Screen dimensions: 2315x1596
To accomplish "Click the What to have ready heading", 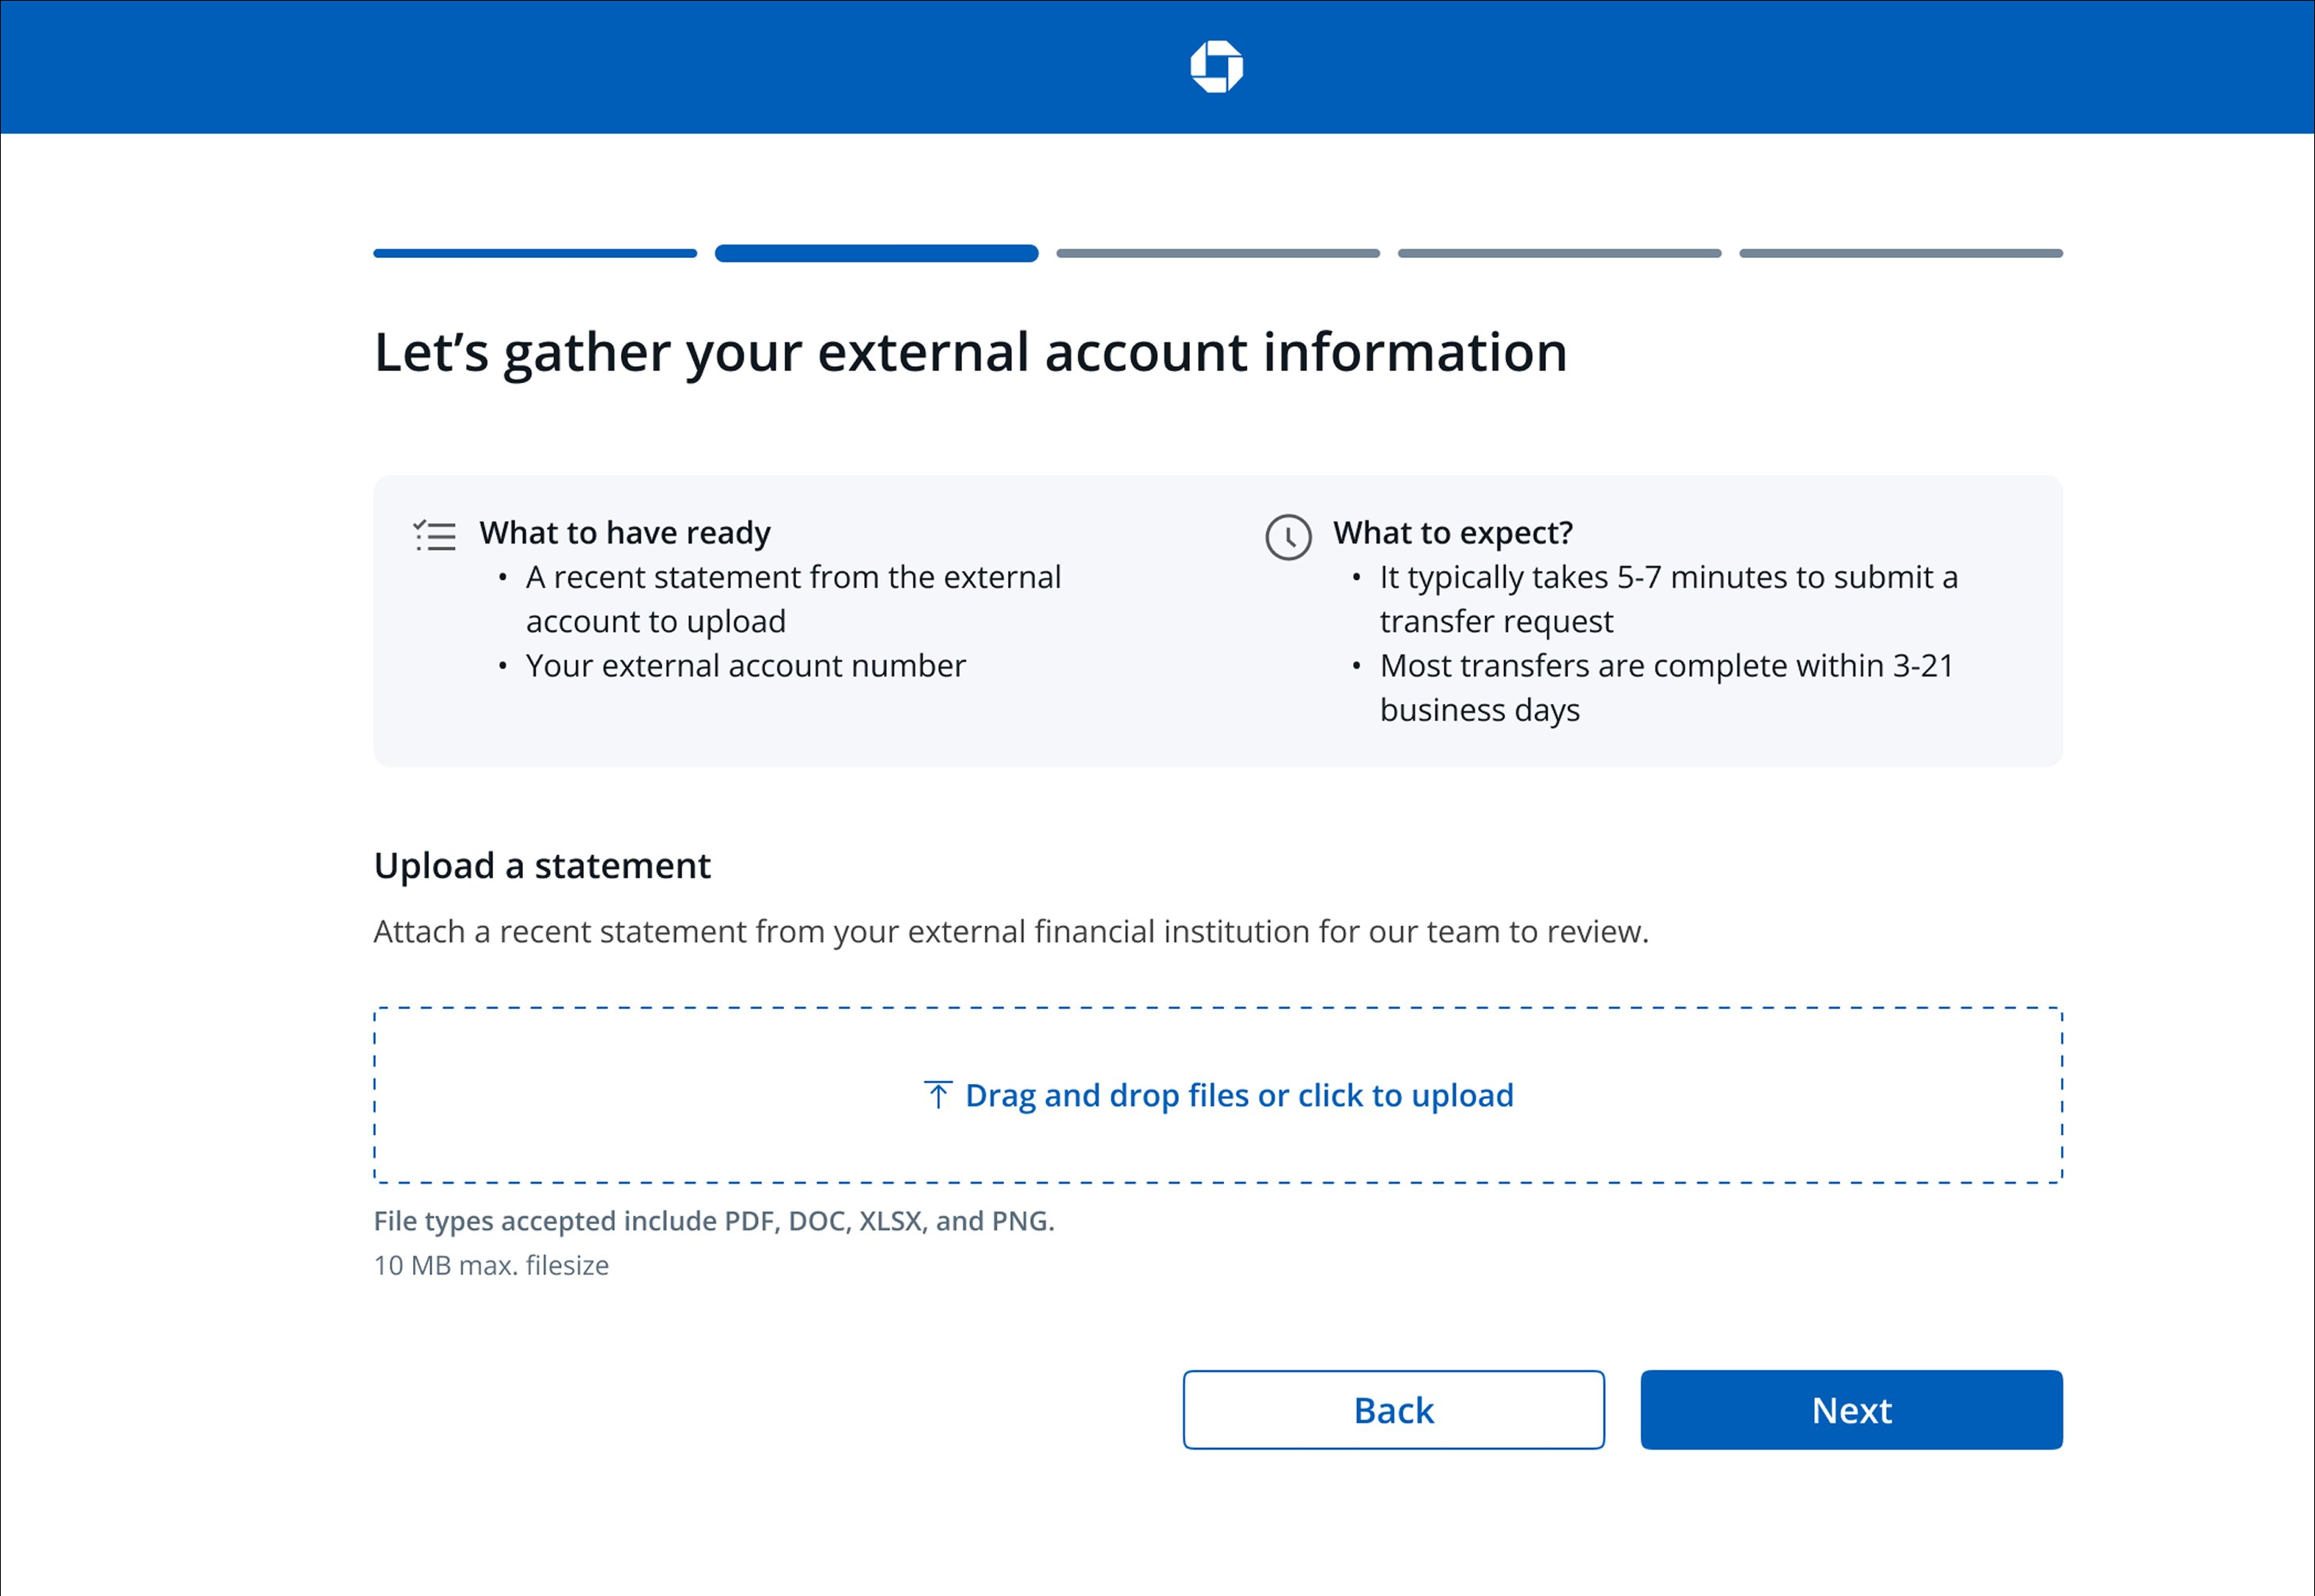I will click(x=625, y=533).
